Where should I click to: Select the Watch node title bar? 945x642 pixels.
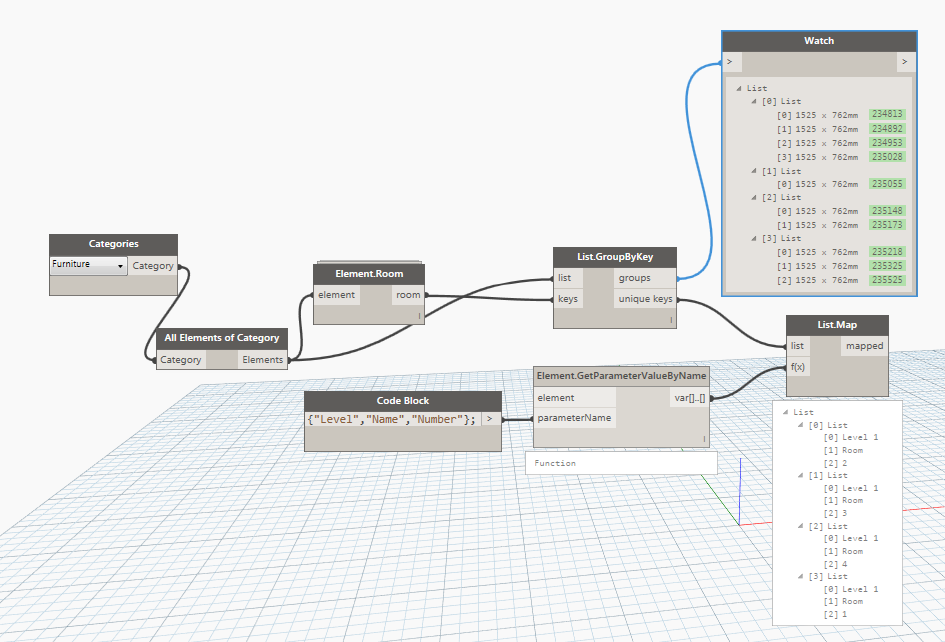click(x=819, y=42)
